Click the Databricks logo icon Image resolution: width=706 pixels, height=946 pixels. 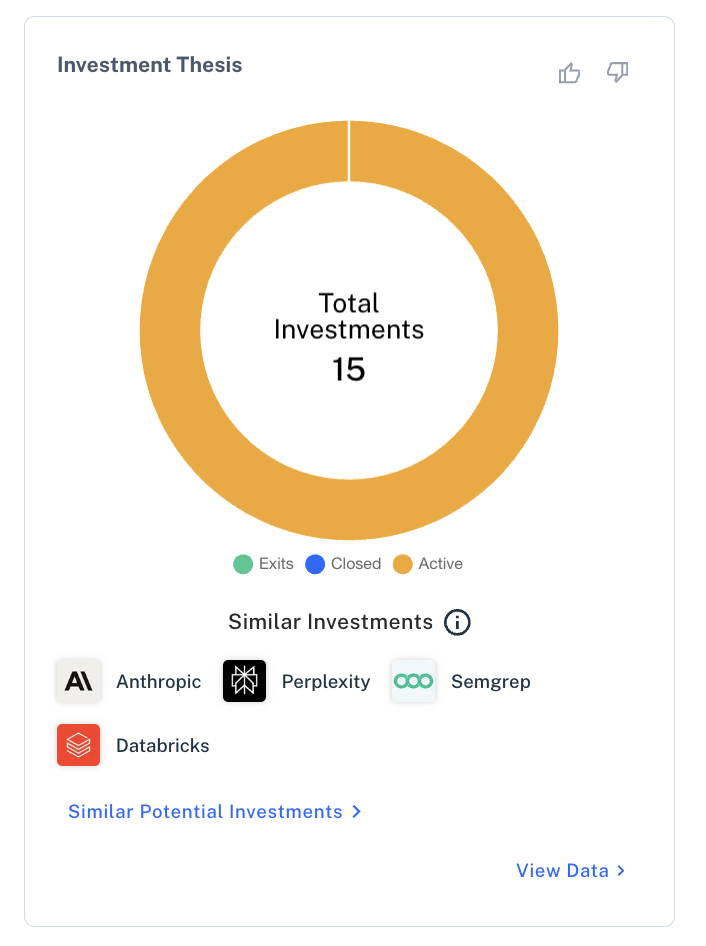78,745
